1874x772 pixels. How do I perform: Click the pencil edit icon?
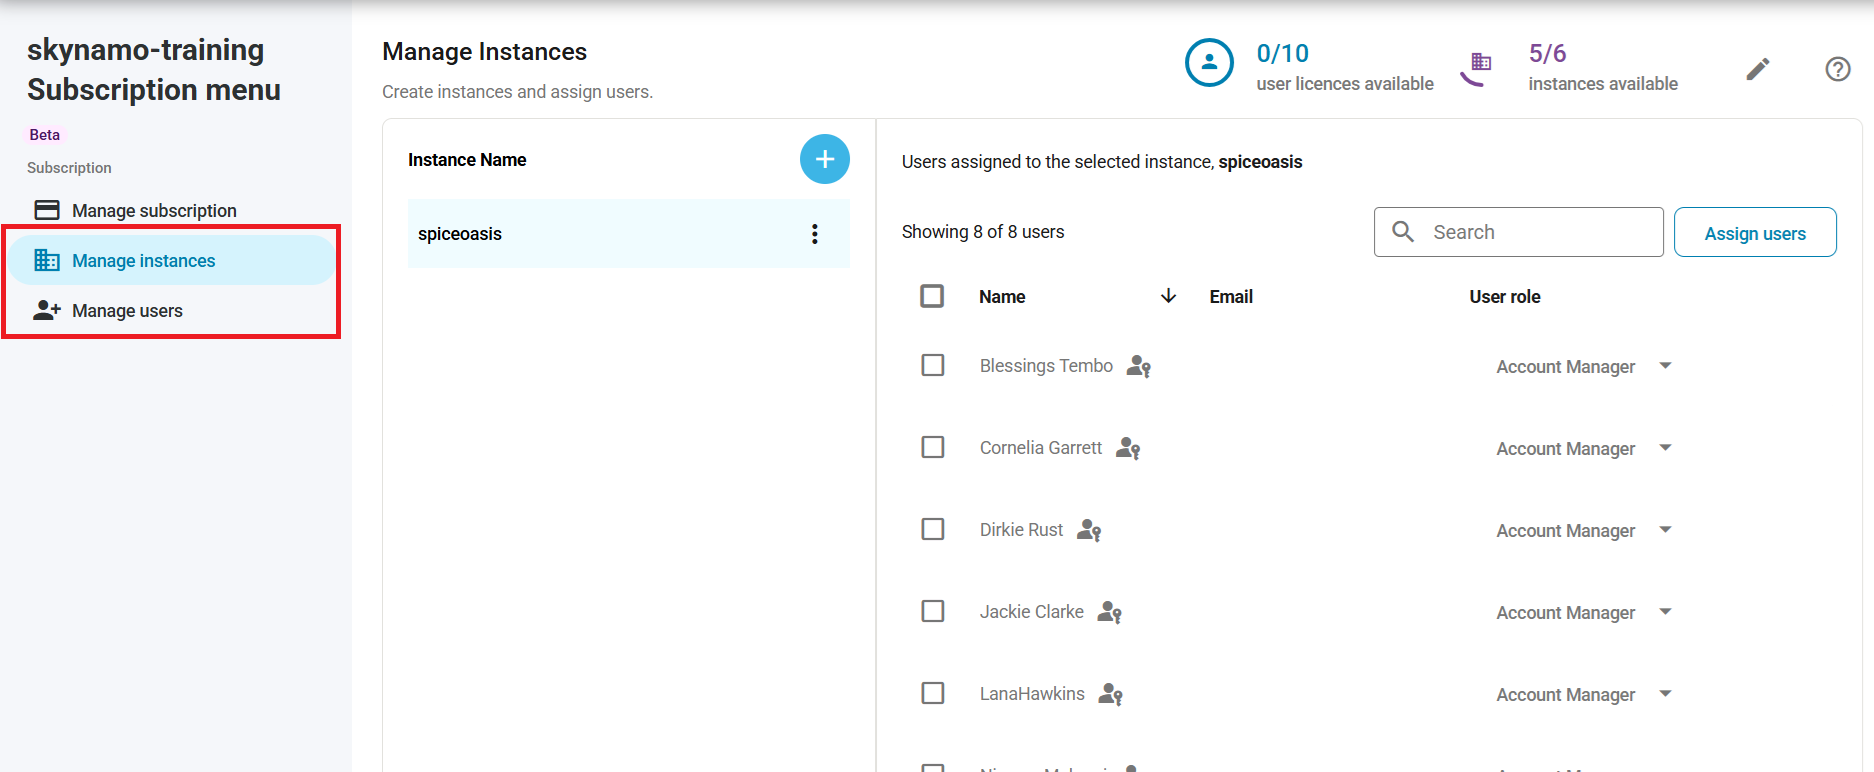click(1757, 69)
